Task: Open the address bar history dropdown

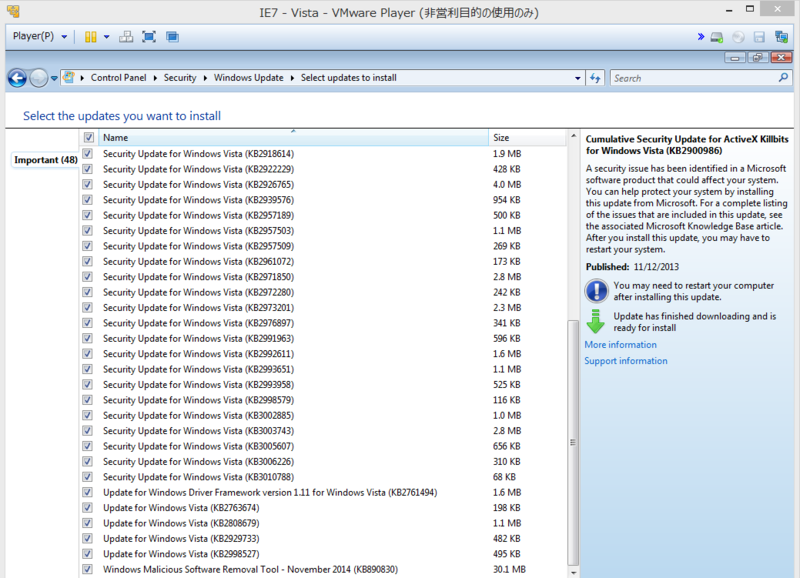Action: click(x=578, y=78)
